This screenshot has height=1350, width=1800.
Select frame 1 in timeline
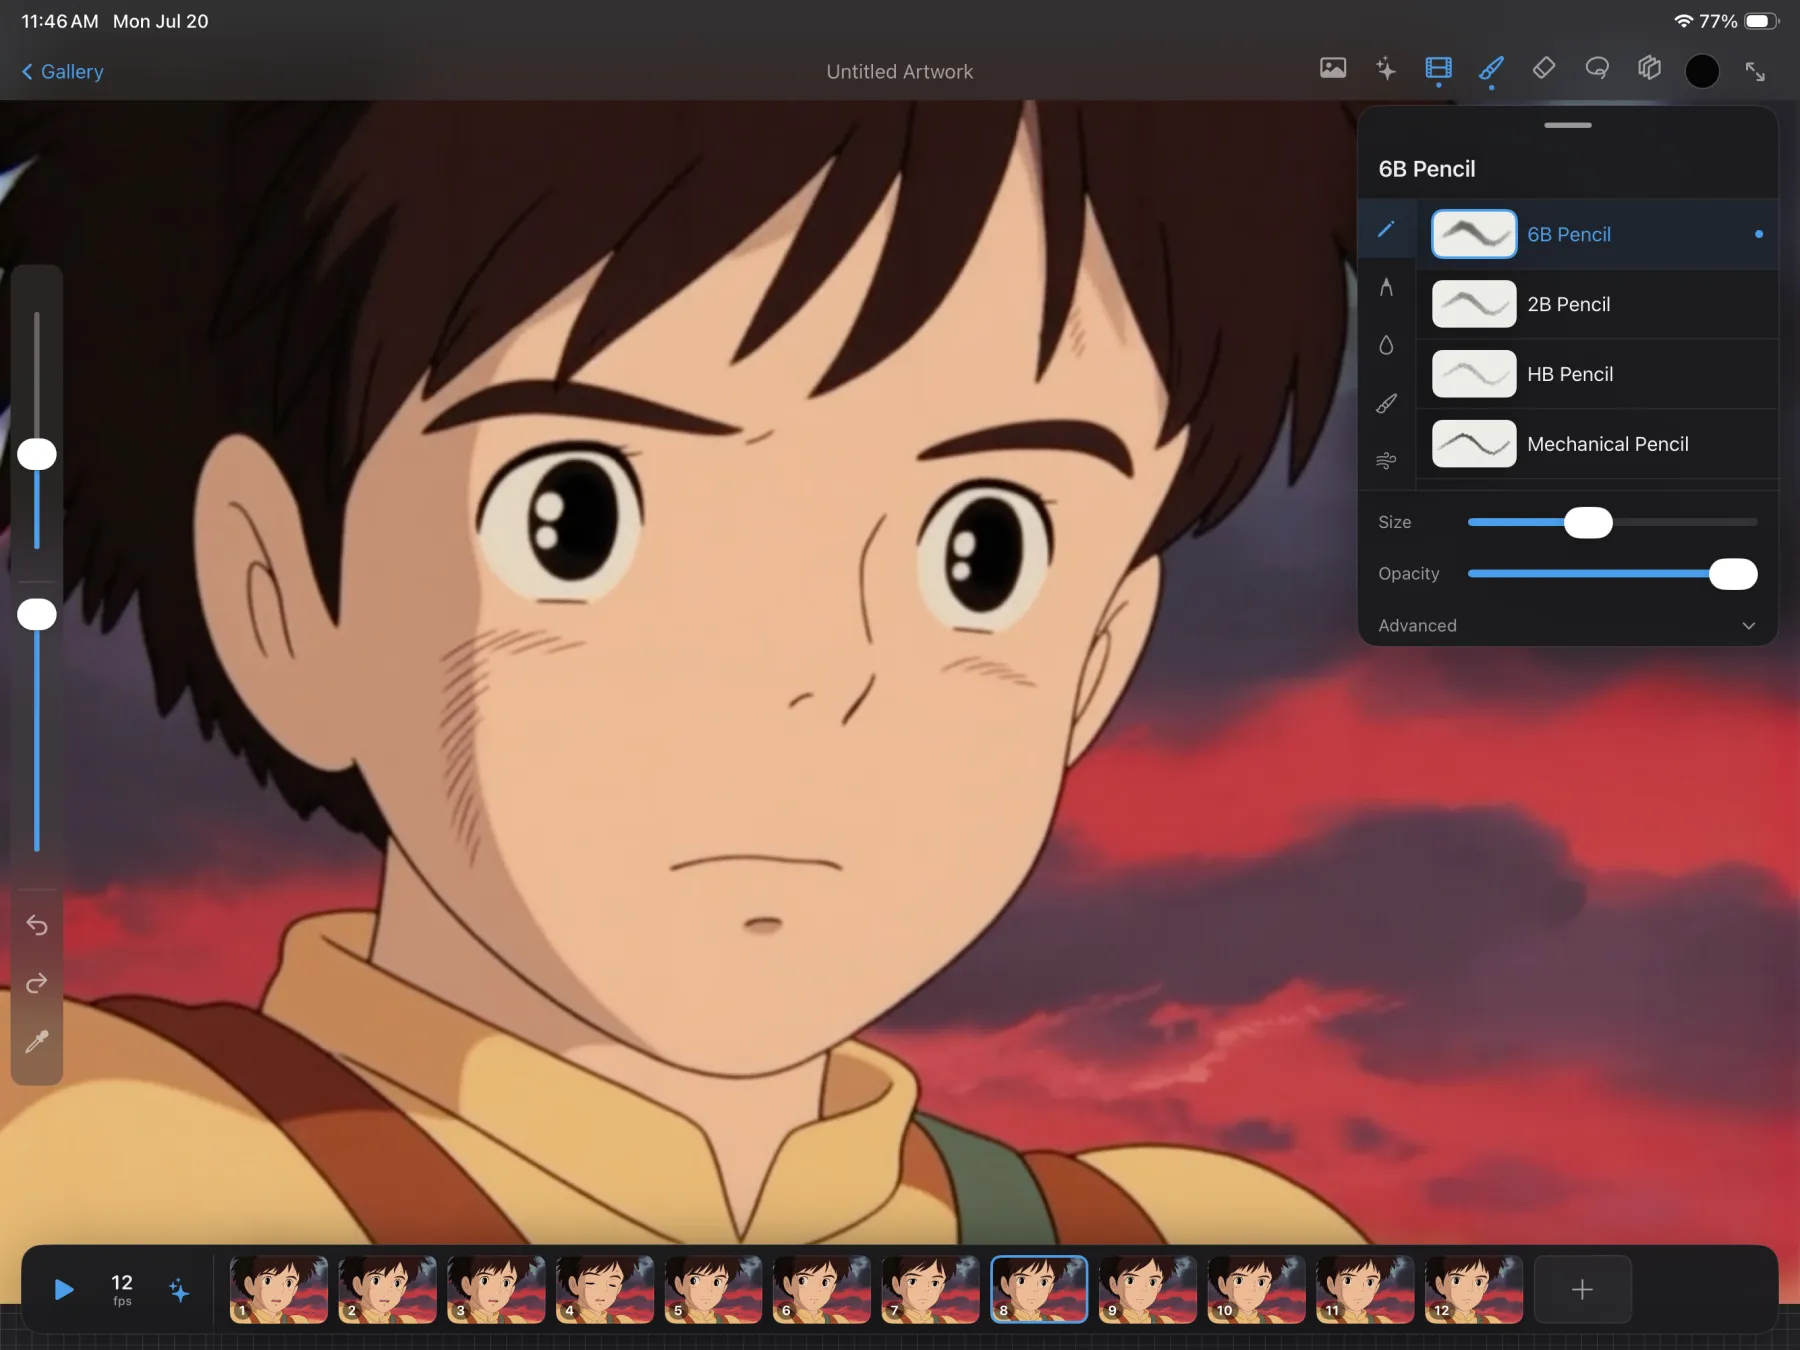(x=279, y=1290)
